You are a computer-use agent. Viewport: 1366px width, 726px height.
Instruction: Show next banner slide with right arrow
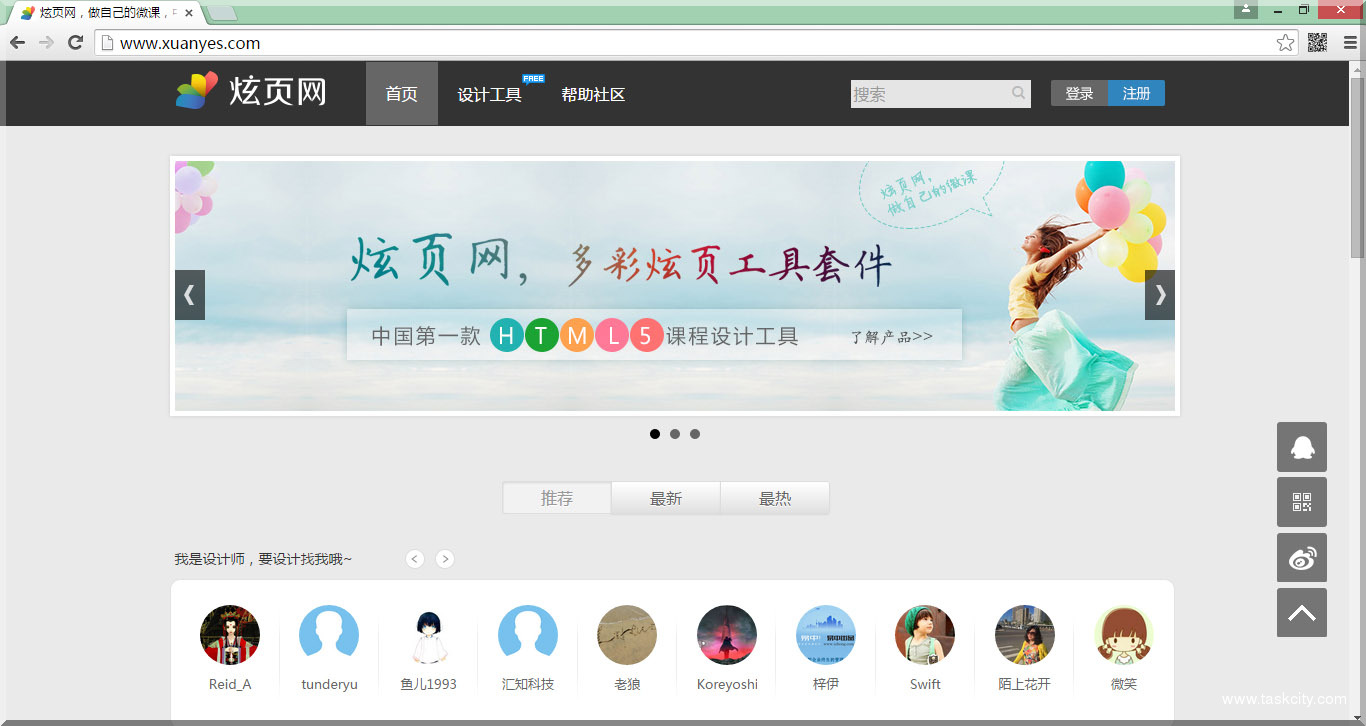coord(1160,295)
